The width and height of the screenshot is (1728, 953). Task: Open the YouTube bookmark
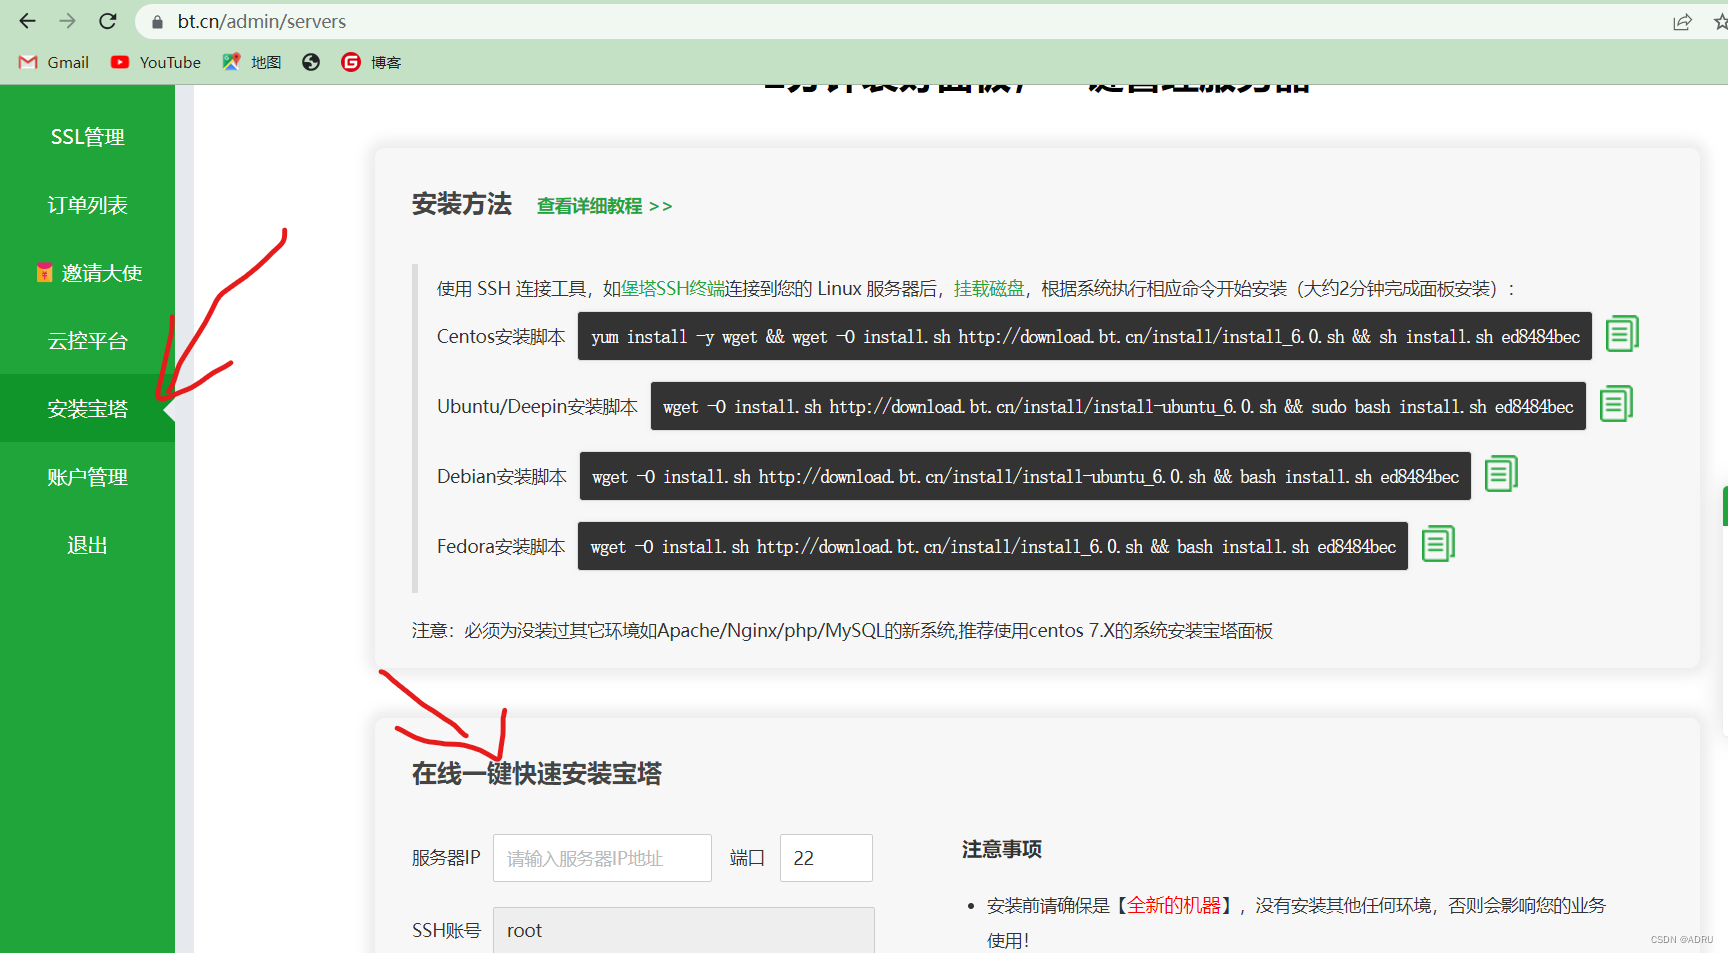156,62
